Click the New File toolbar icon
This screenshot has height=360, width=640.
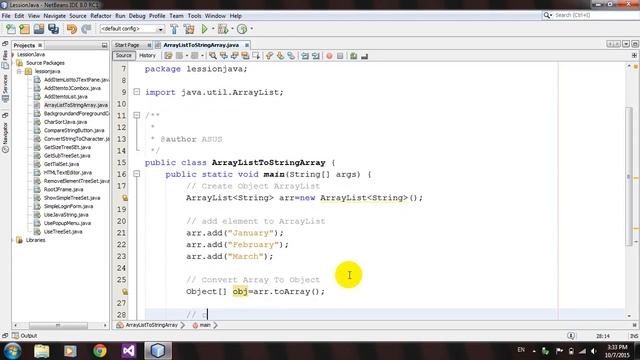(11, 29)
